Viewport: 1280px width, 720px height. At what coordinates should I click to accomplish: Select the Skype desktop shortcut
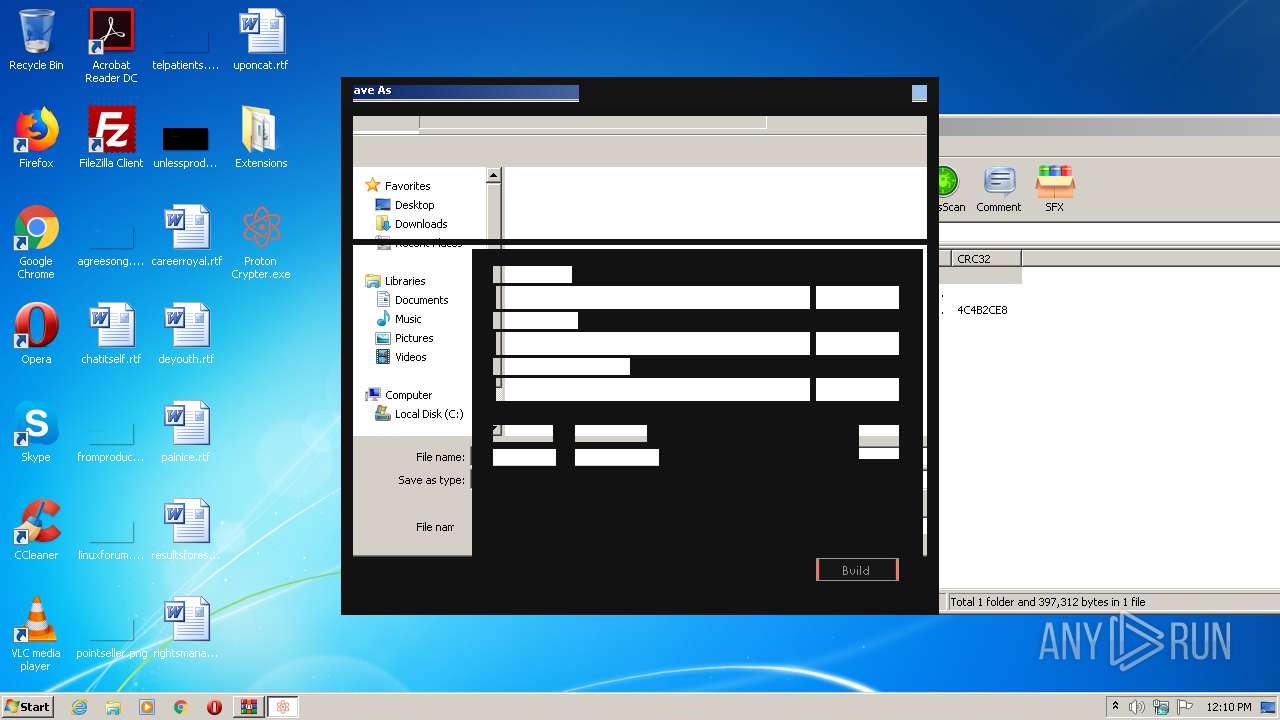(36, 432)
